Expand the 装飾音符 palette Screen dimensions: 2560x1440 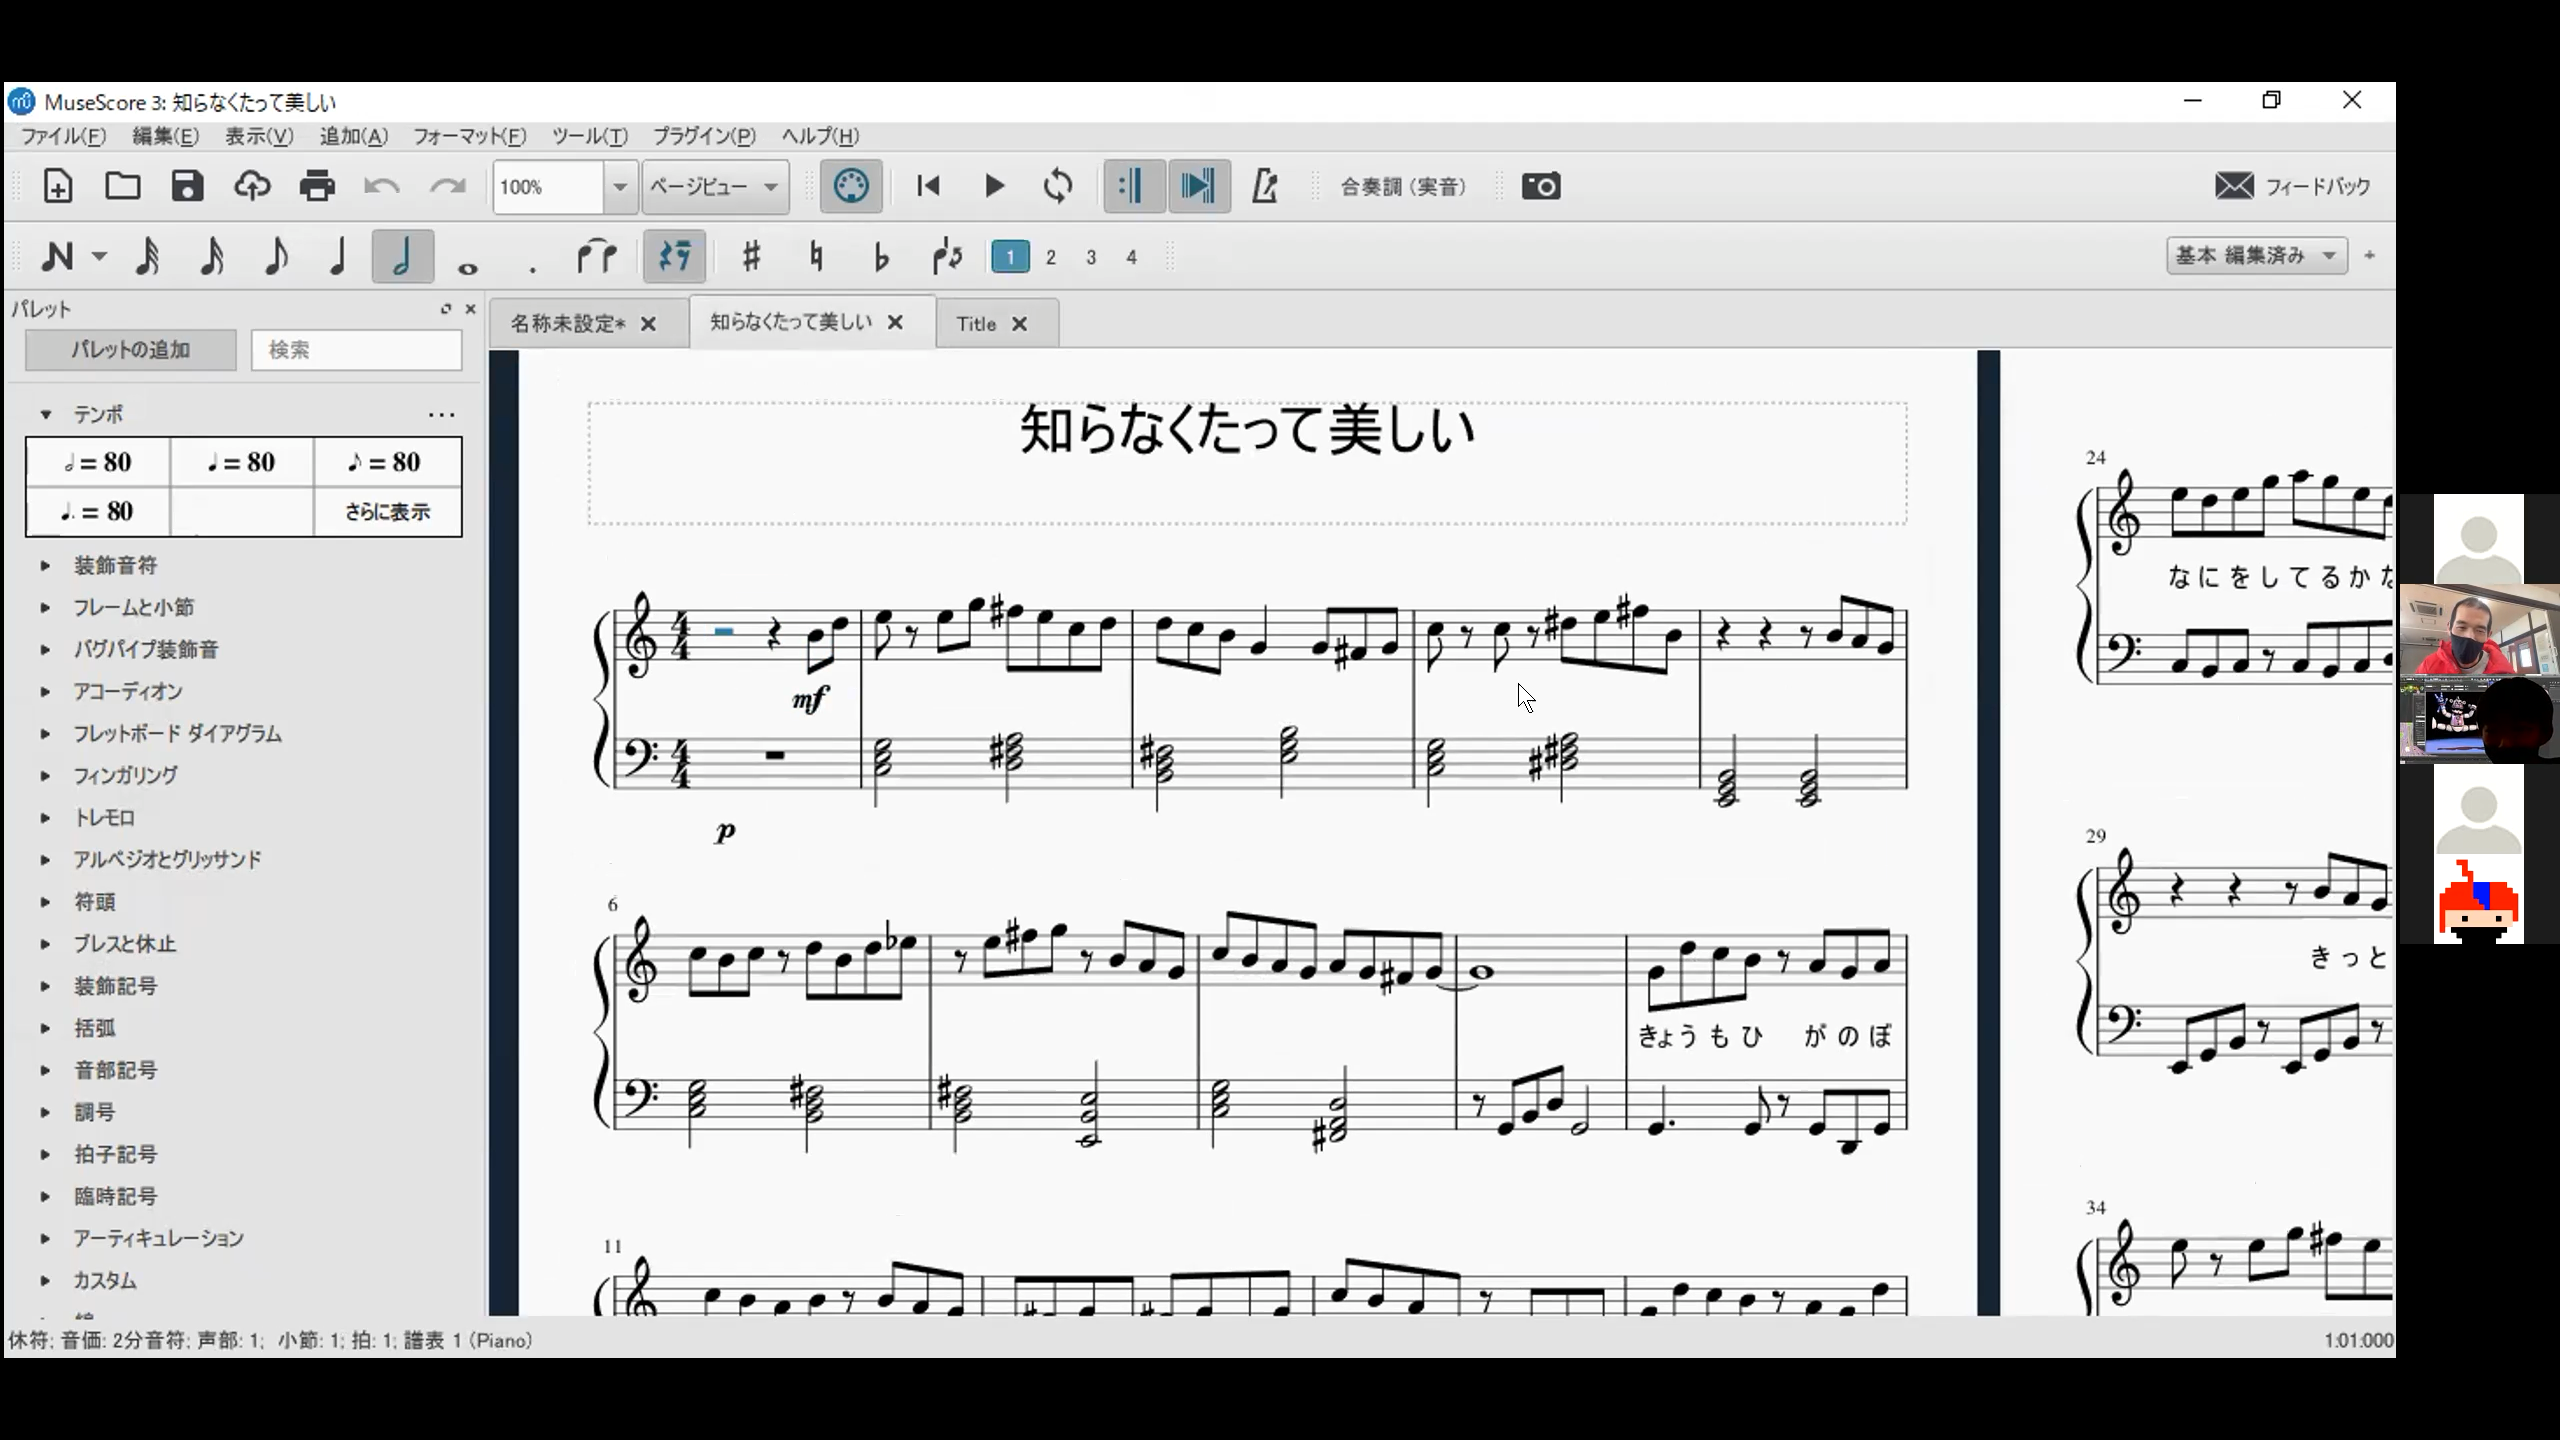45,566
